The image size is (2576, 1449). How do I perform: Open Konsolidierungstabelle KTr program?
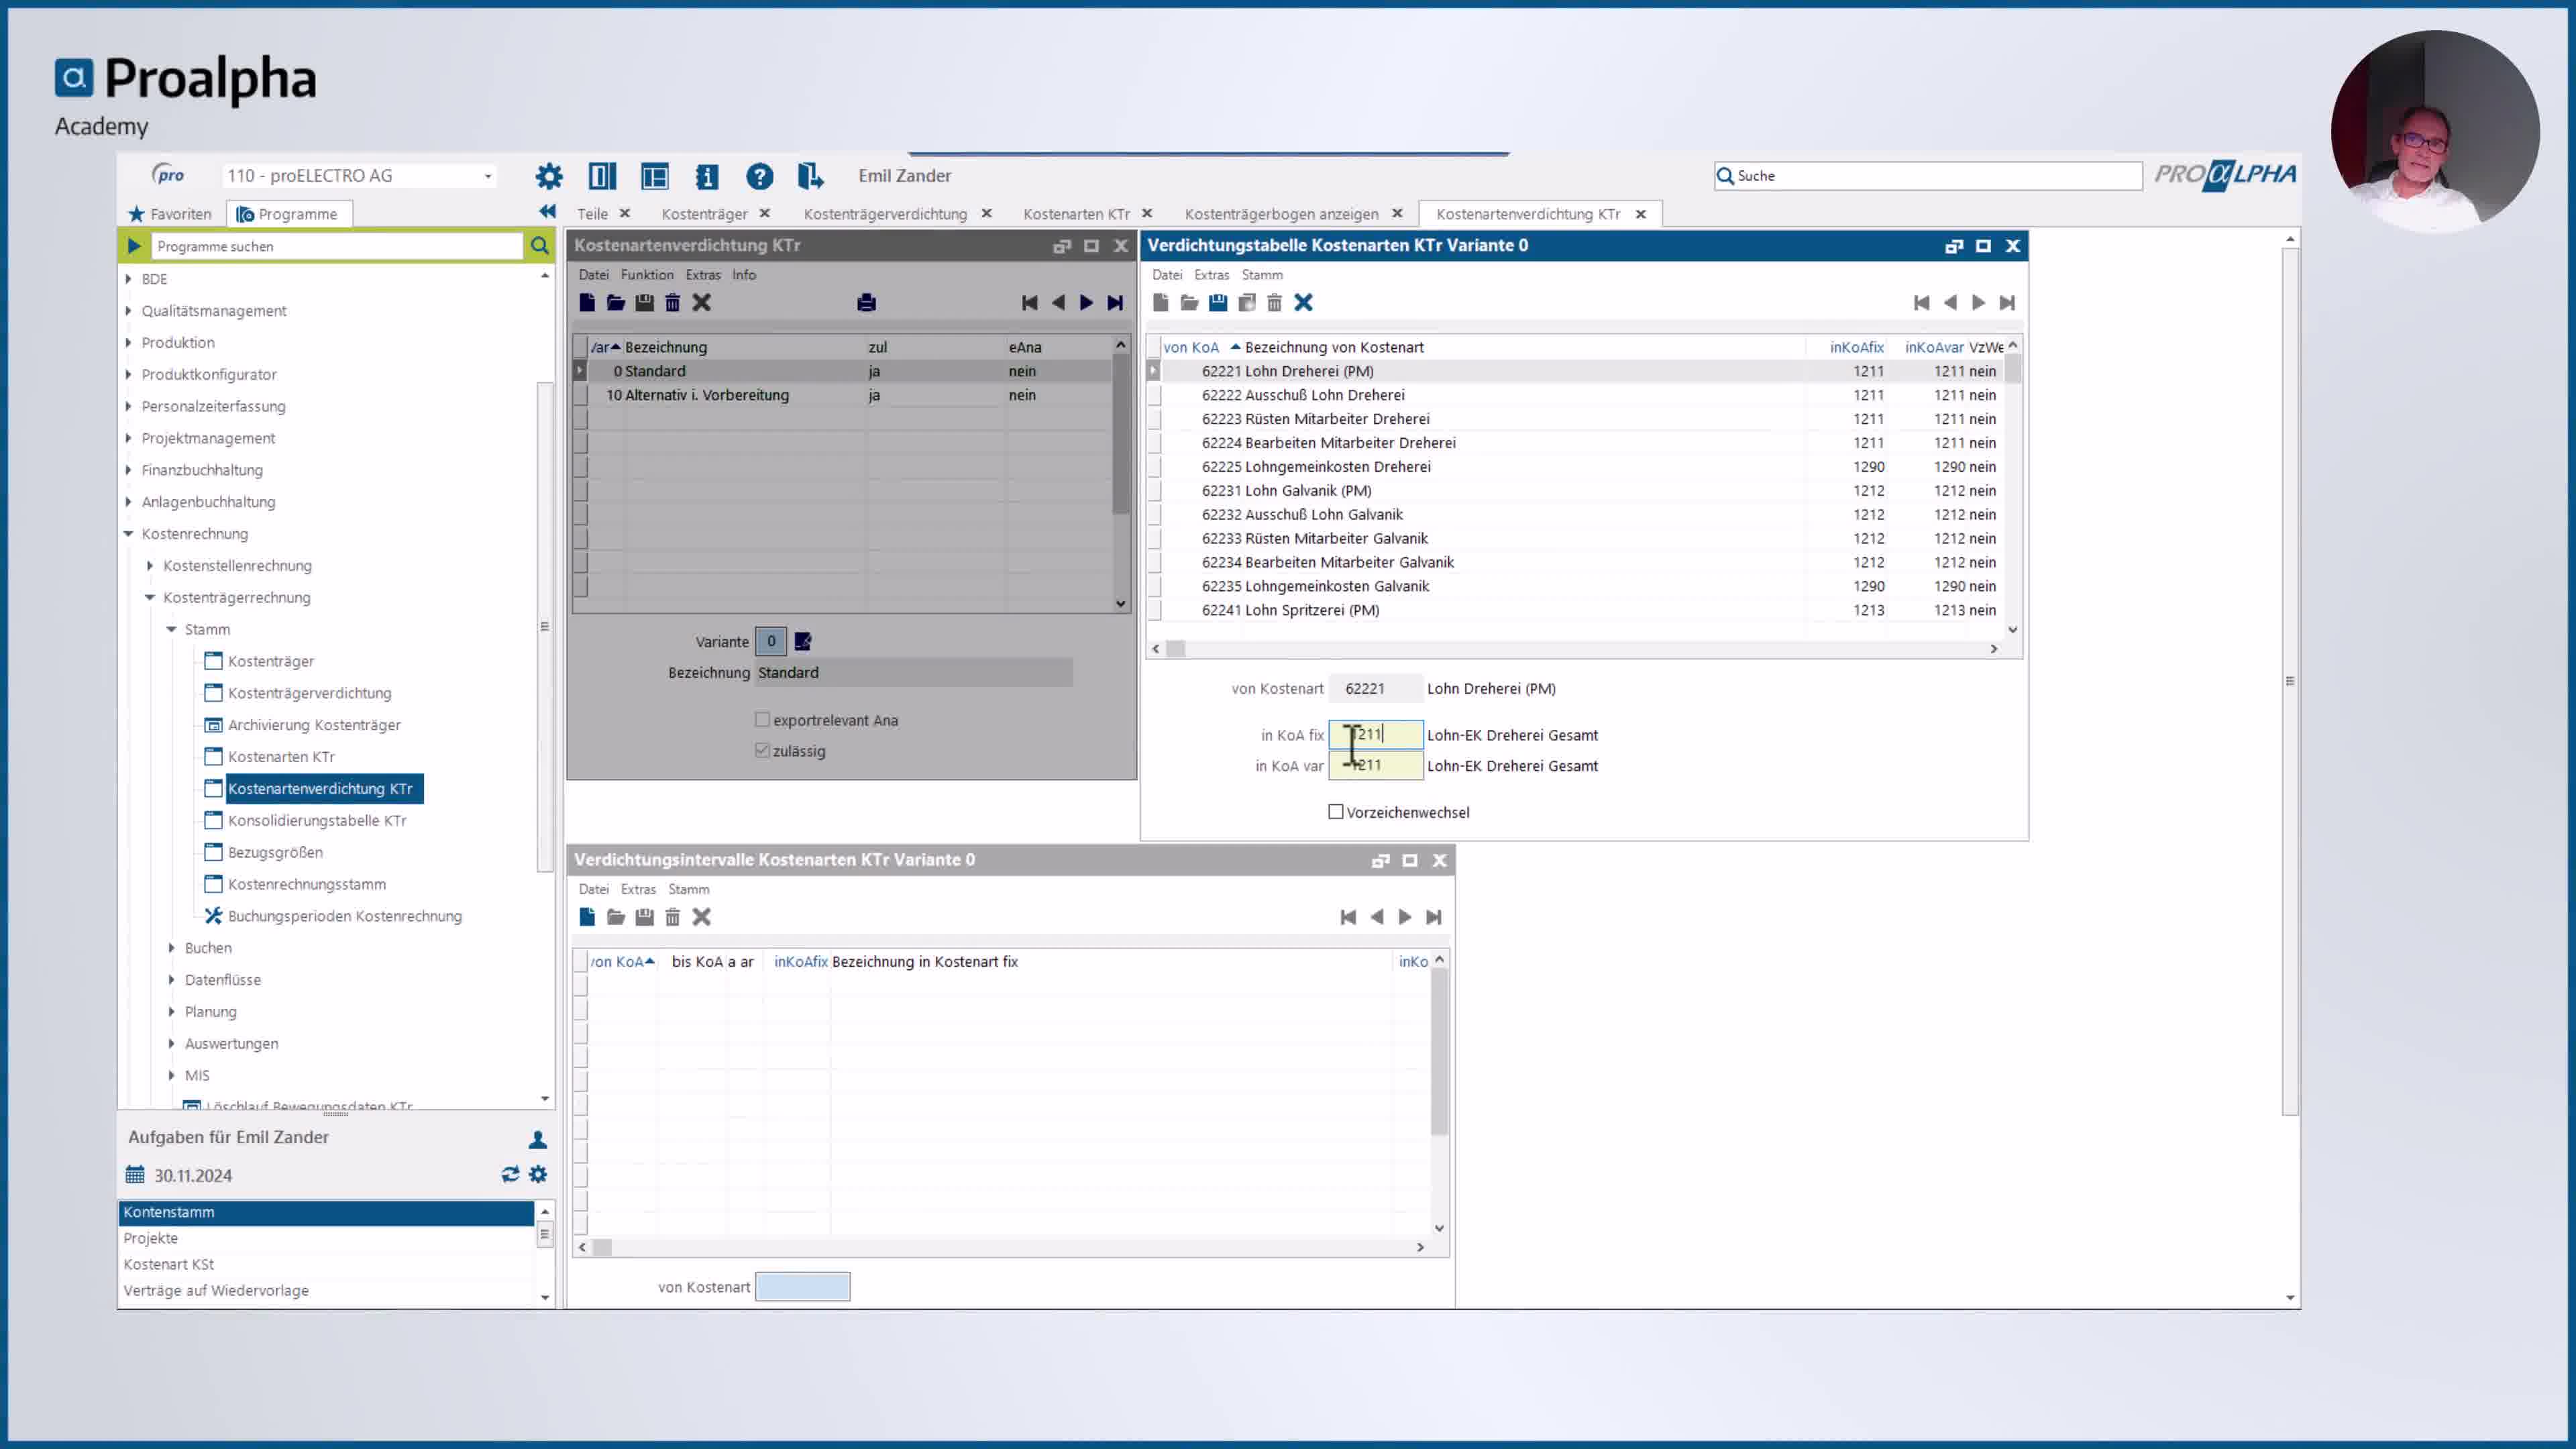(317, 821)
